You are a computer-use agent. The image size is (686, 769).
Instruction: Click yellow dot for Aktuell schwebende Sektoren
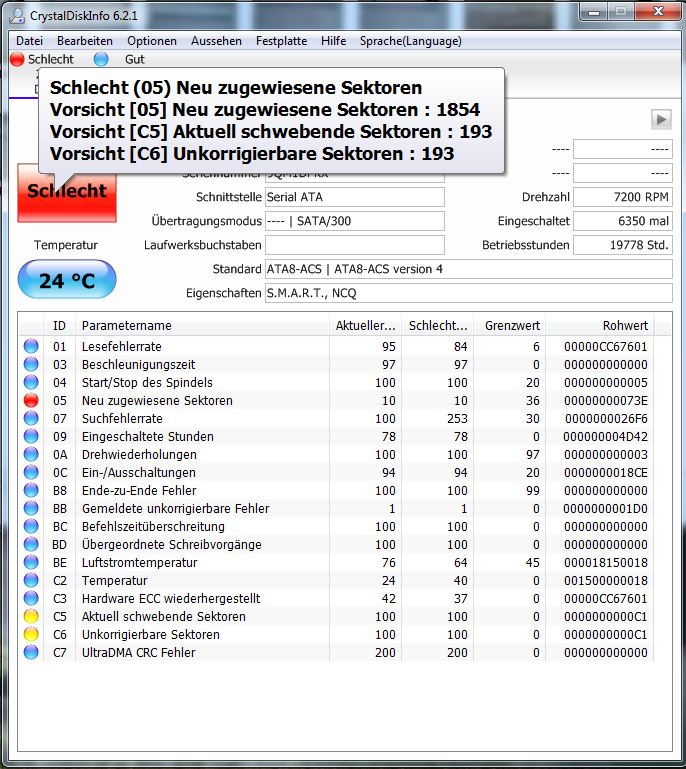(x=31, y=616)
